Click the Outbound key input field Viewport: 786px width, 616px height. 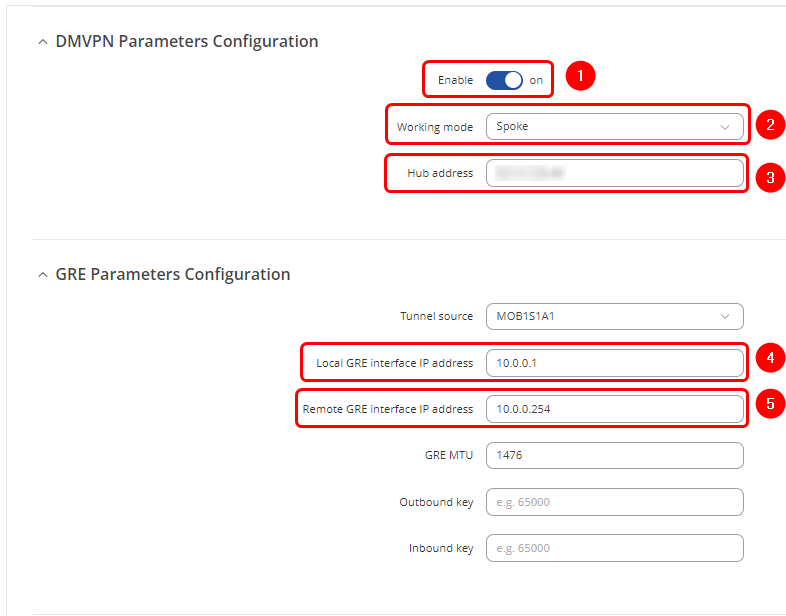[x=614, y=502]
